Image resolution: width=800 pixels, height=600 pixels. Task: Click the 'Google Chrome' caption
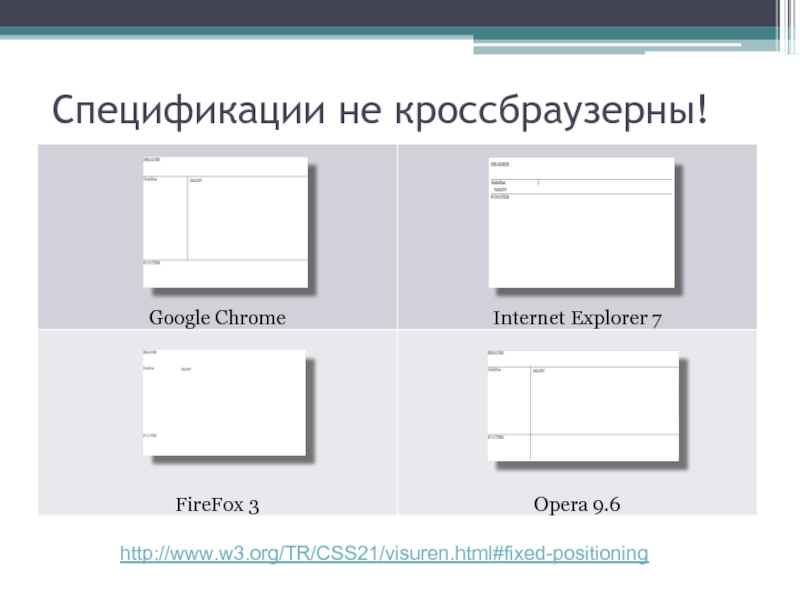217,318
